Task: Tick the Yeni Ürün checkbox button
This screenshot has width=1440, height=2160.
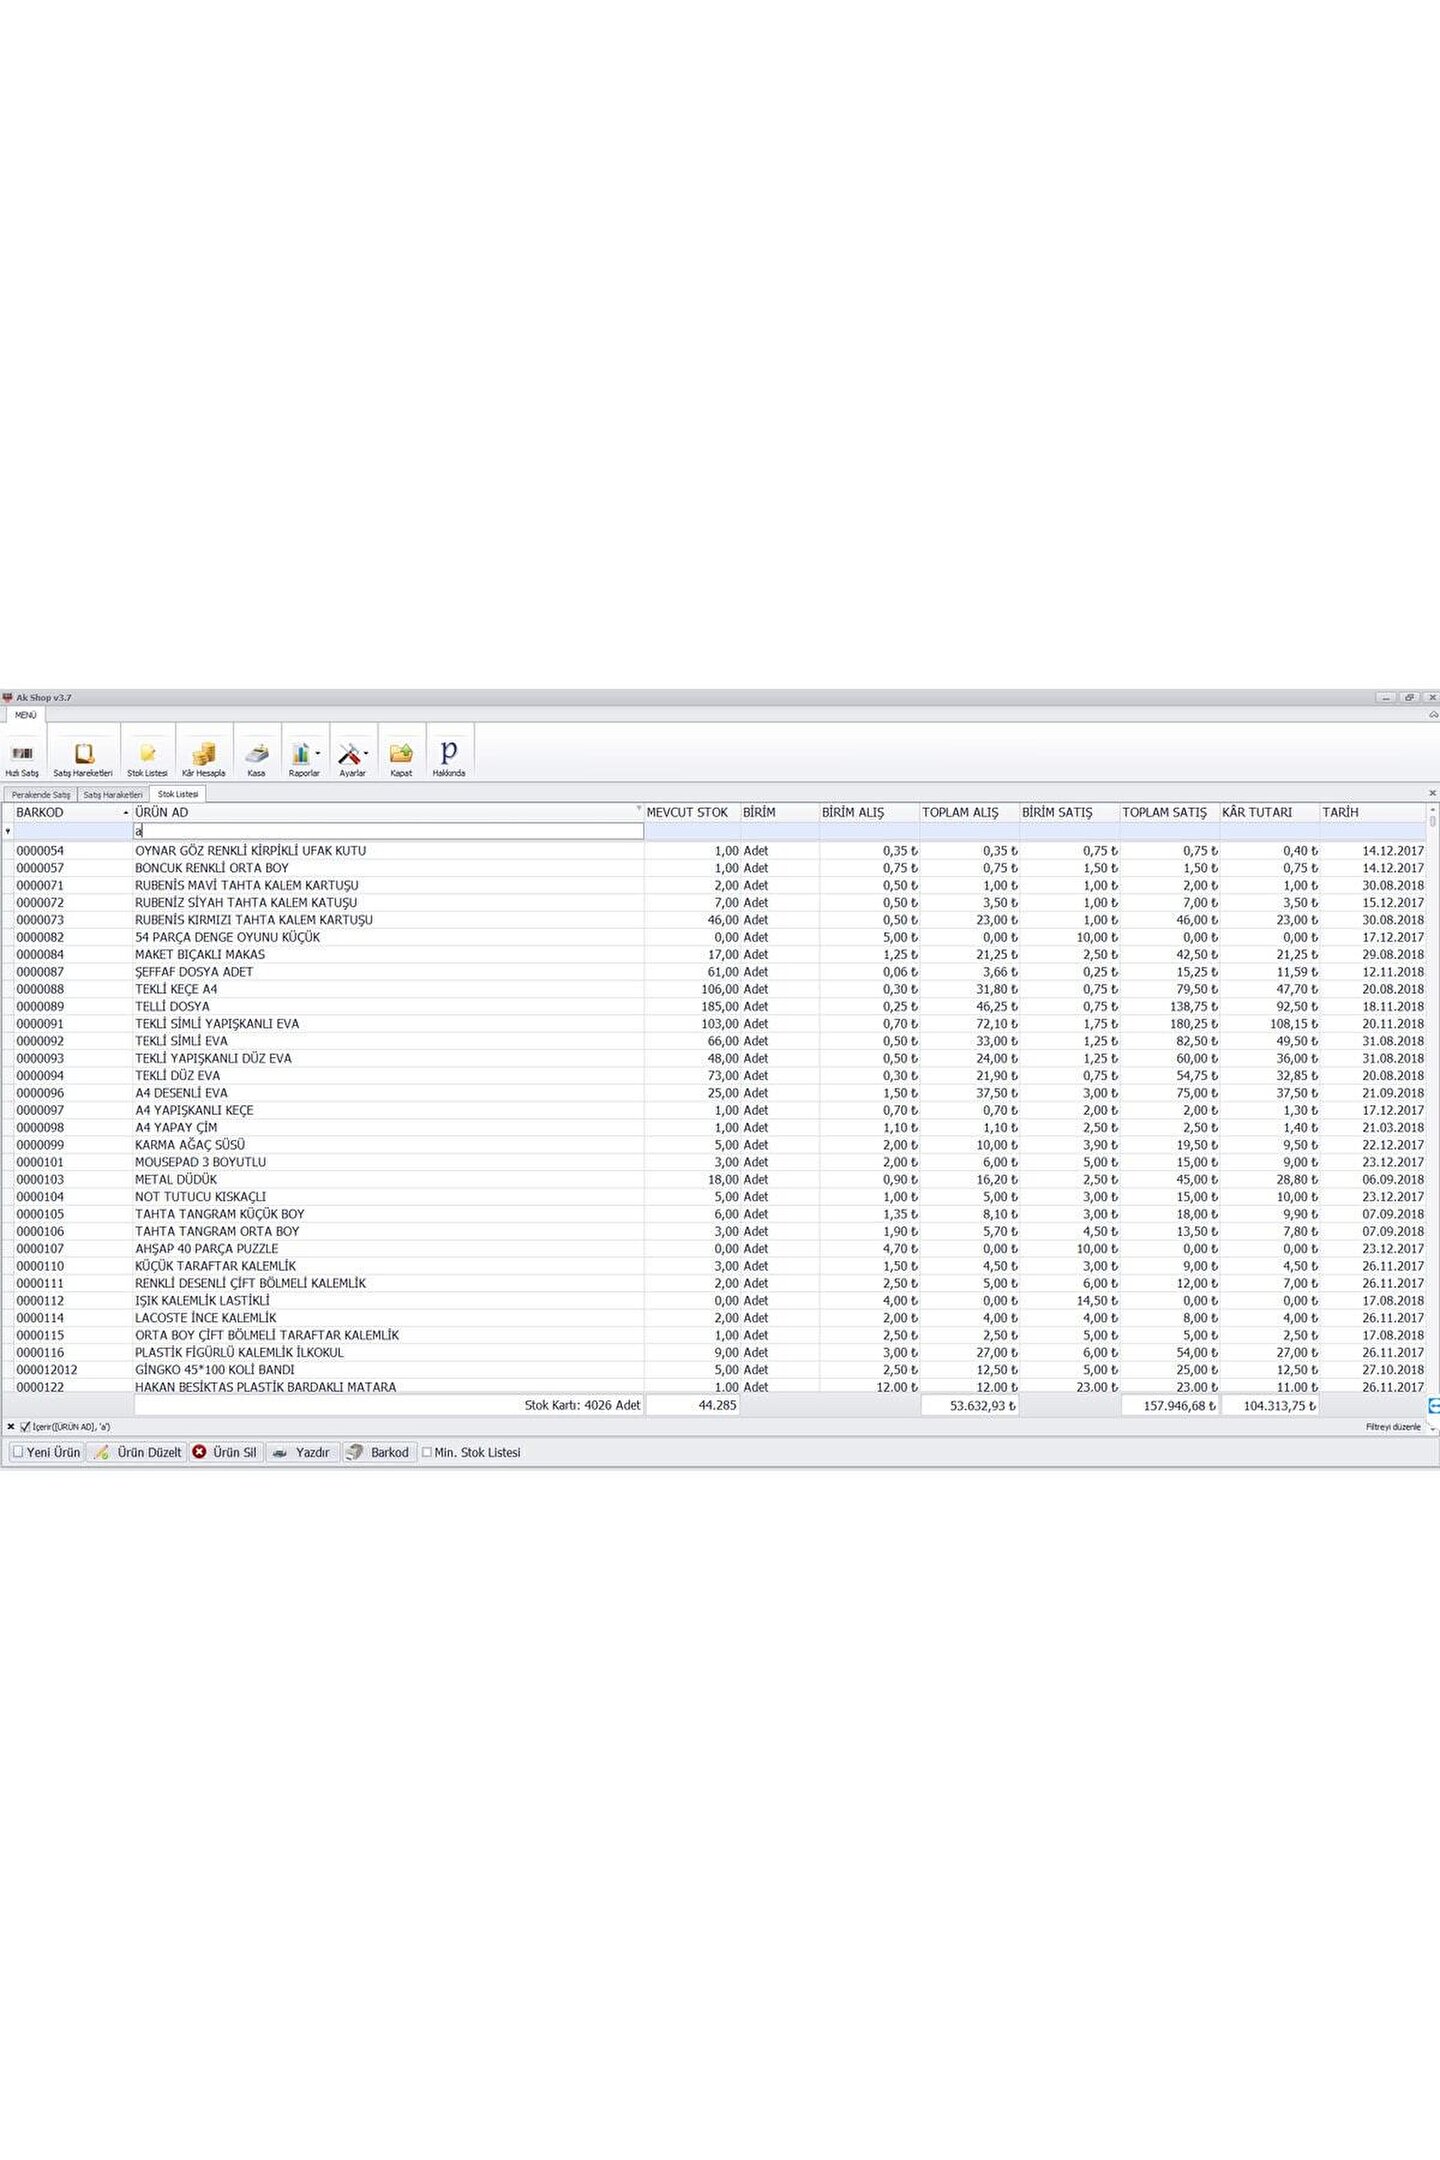Action: coord(18,1452)
